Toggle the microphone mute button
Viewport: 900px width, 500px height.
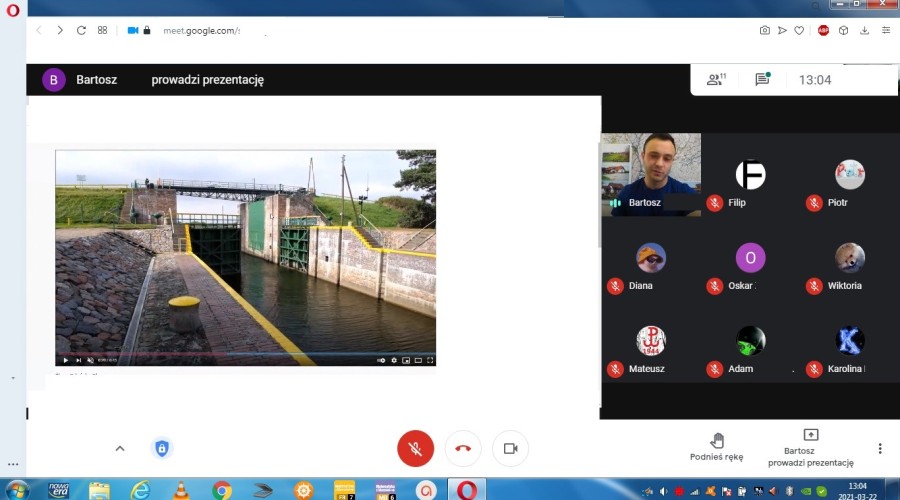415,448
